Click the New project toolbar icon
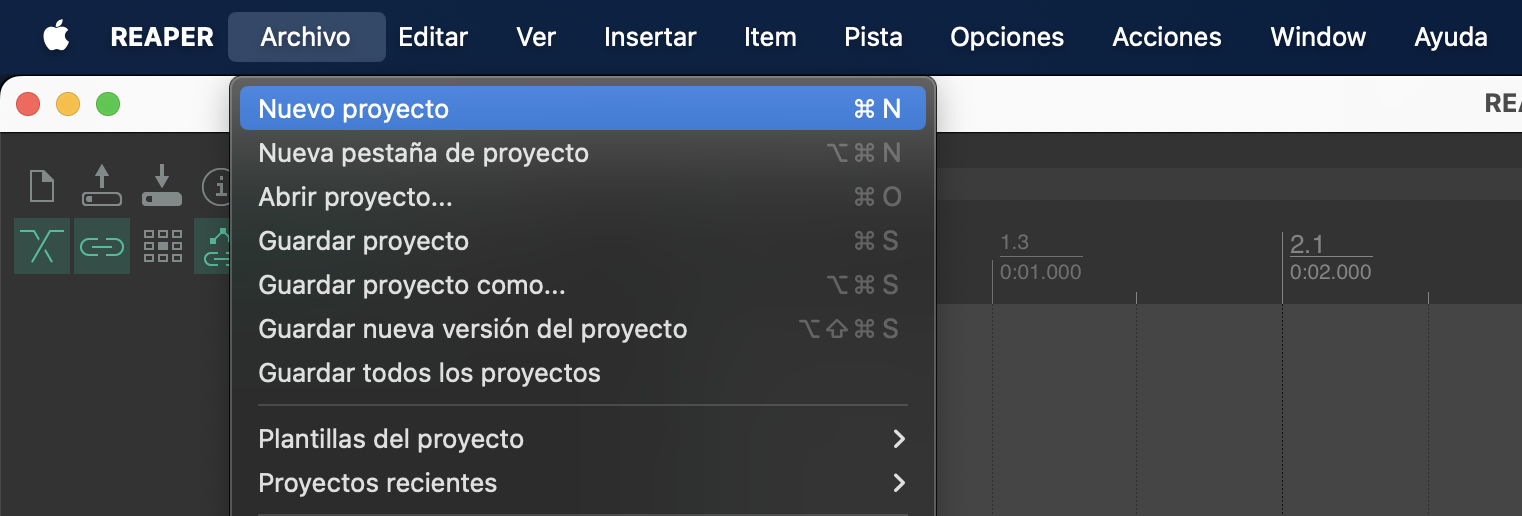 [x=42, y=186]
